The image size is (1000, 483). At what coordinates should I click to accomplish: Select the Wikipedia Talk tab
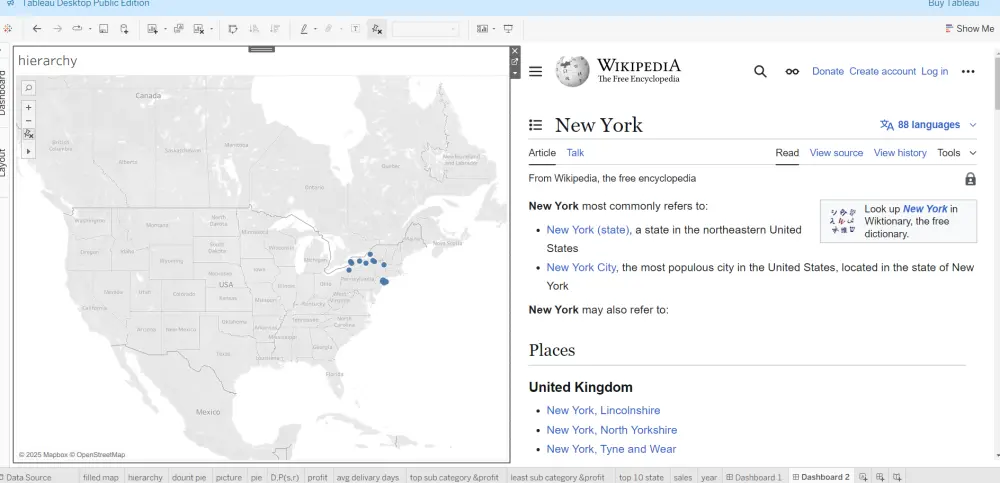[575, 152]
